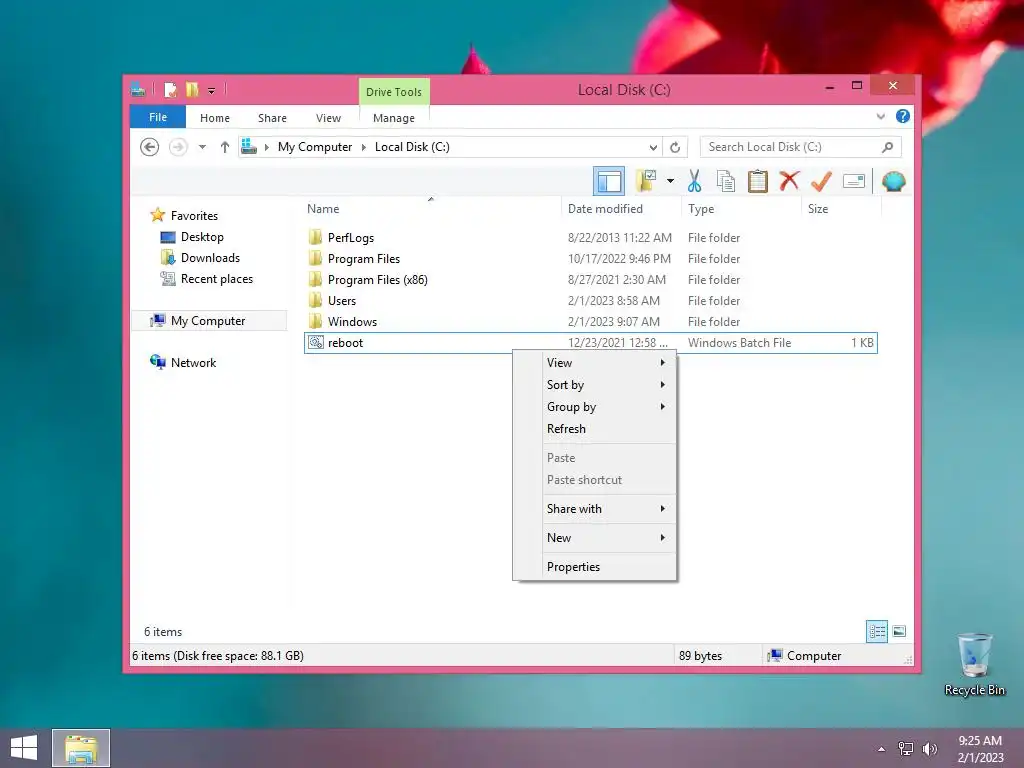
Task: Copy selection using the copy icon
Action: tap(726, 181)
